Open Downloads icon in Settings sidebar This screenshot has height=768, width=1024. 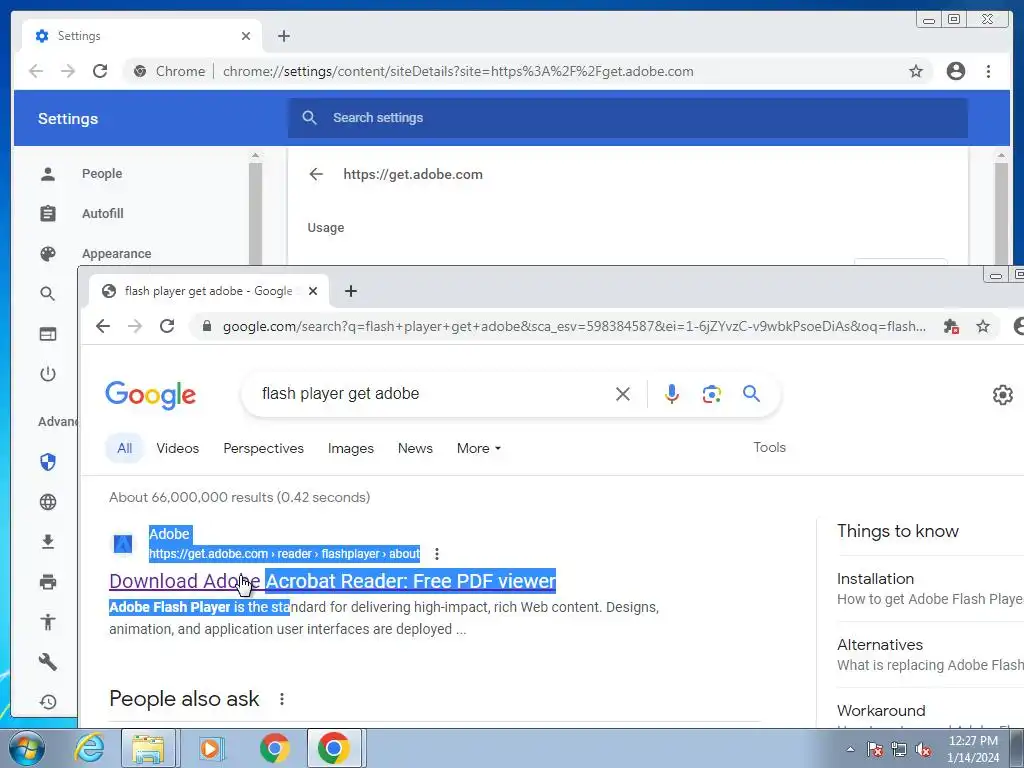[x=48, y=542]
